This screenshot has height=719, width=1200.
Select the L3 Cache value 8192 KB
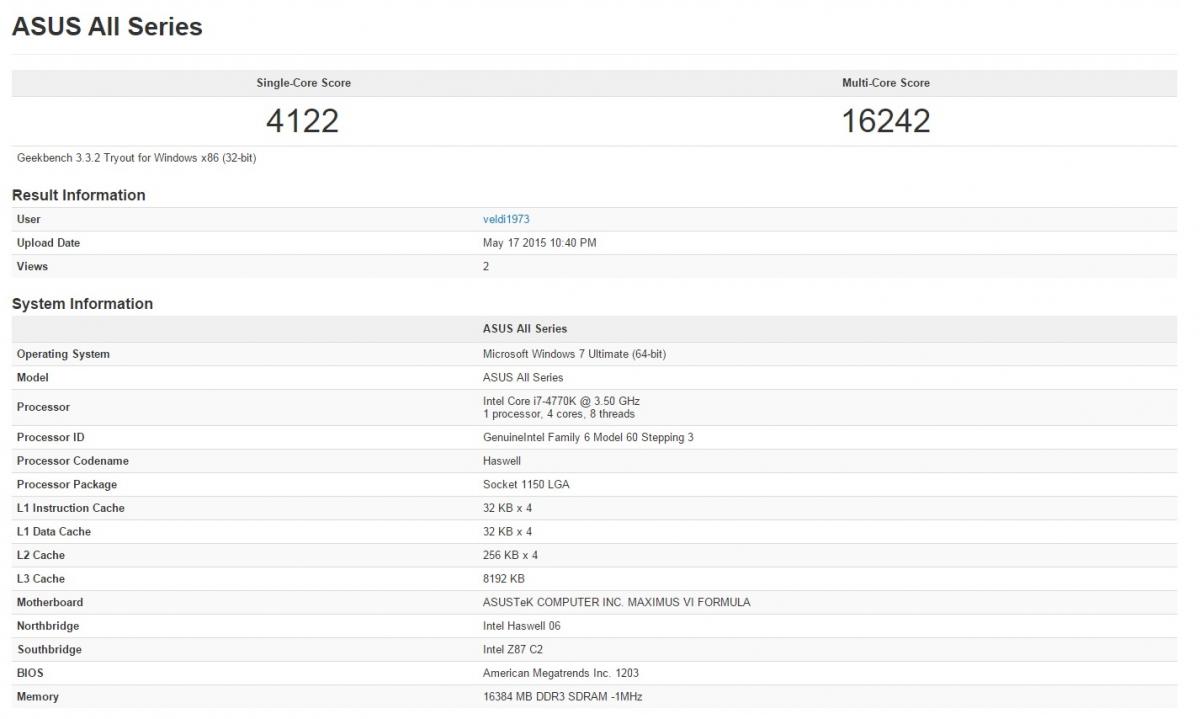pos(504,579)
